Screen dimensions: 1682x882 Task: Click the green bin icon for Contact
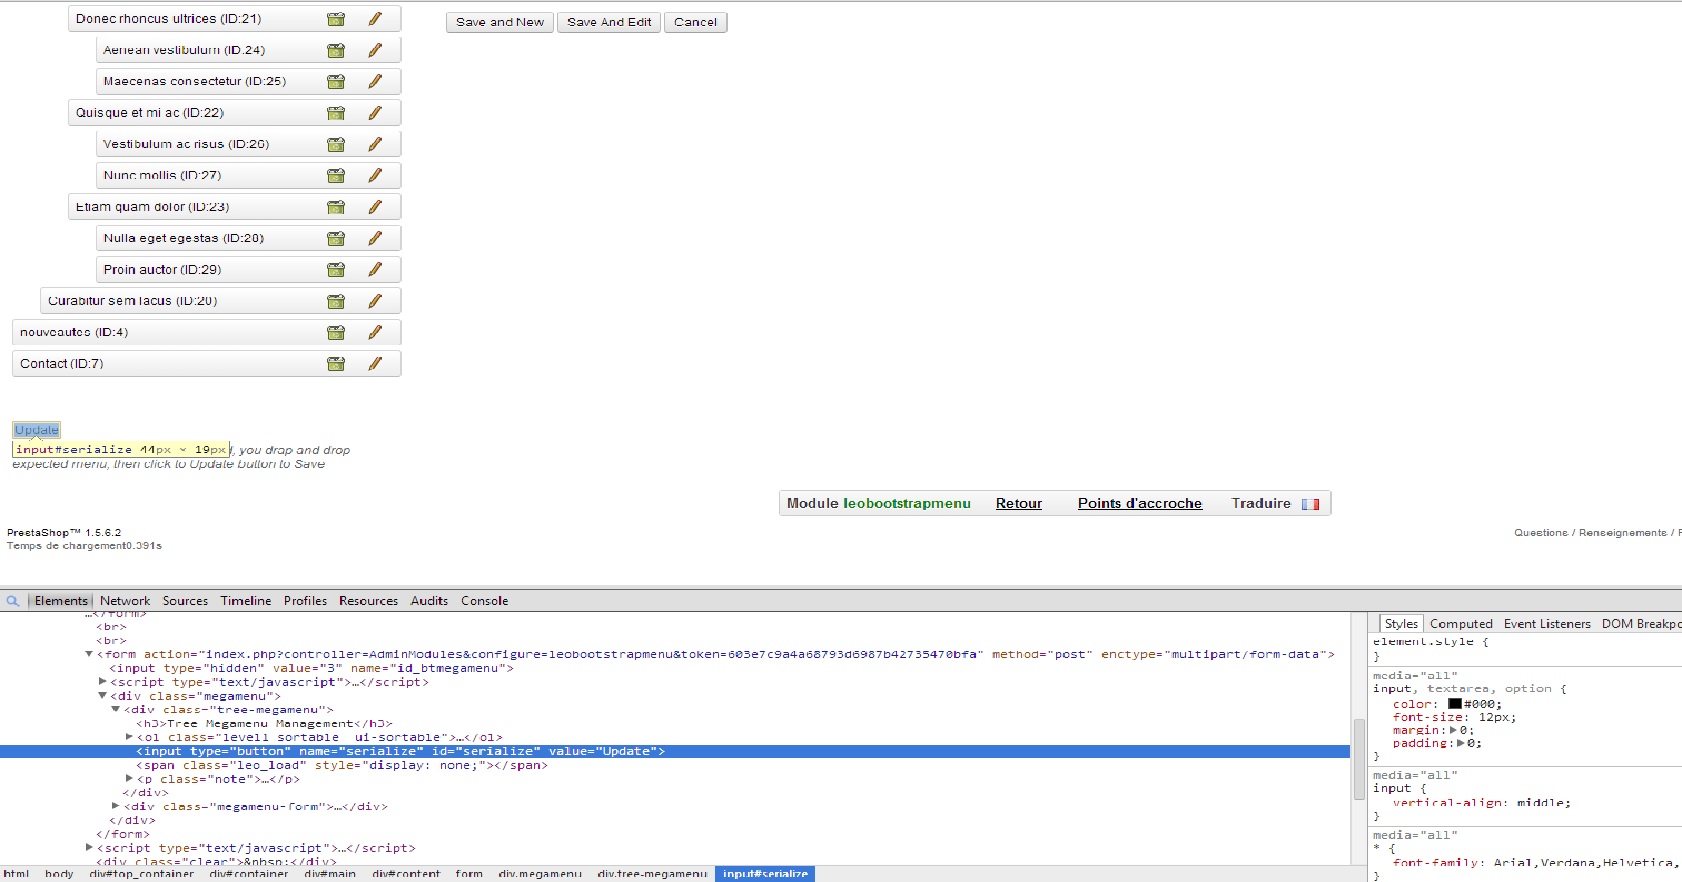pos(336,364)
